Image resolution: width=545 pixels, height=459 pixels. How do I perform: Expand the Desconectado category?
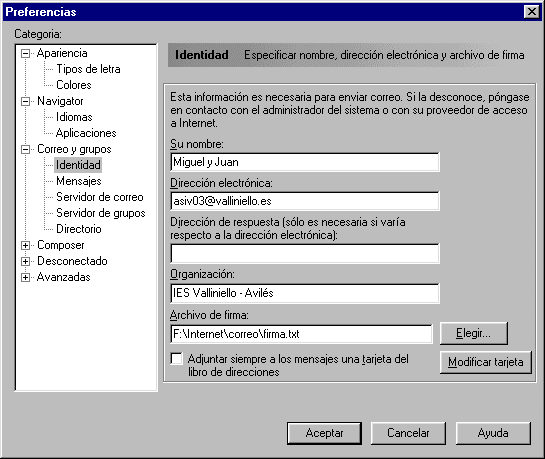click(x=25, y=261)
